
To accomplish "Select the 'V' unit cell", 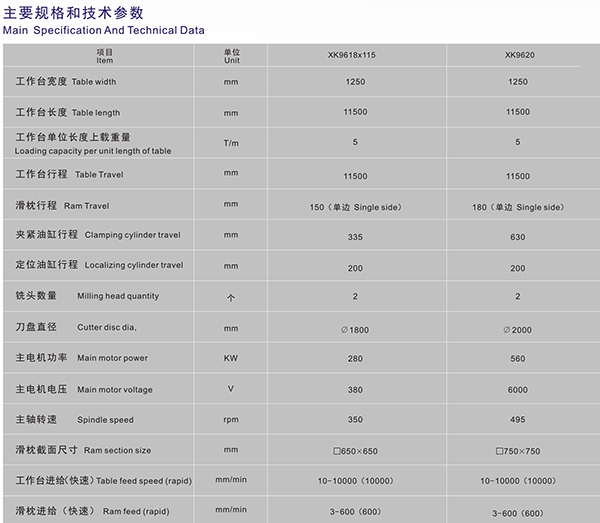I will tap(231, 389).
